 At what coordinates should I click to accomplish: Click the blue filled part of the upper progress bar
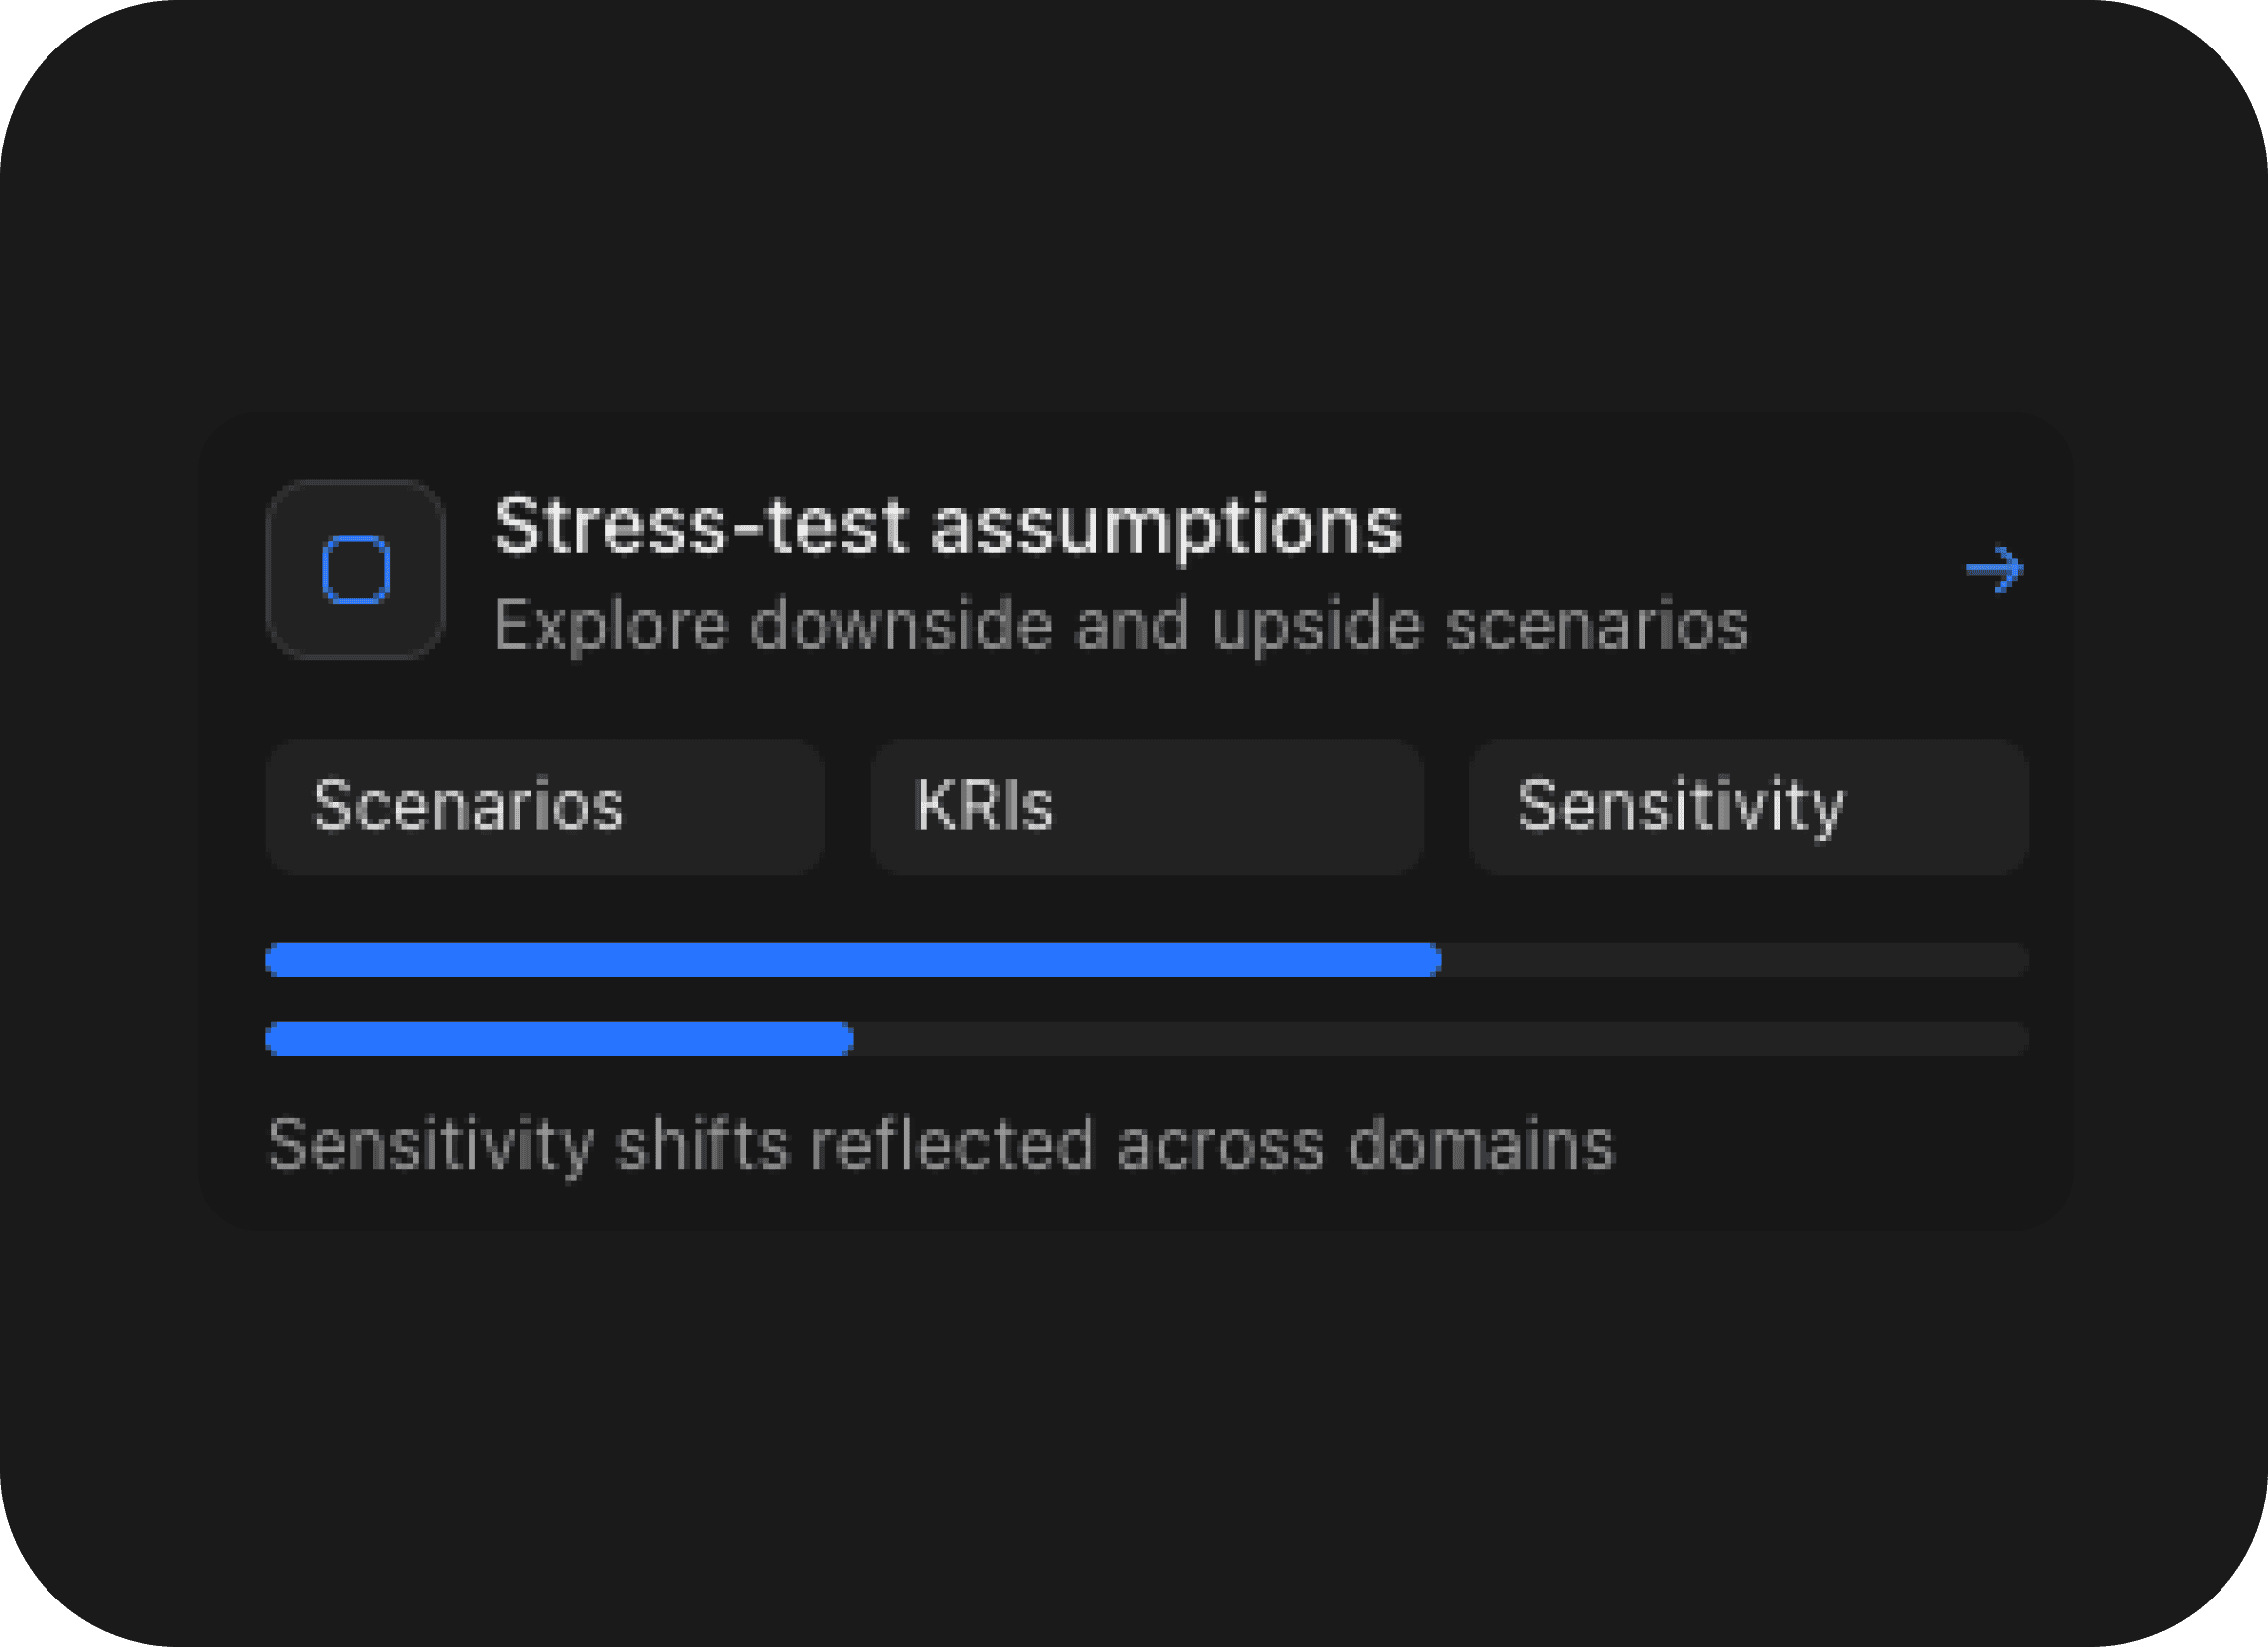850,960
